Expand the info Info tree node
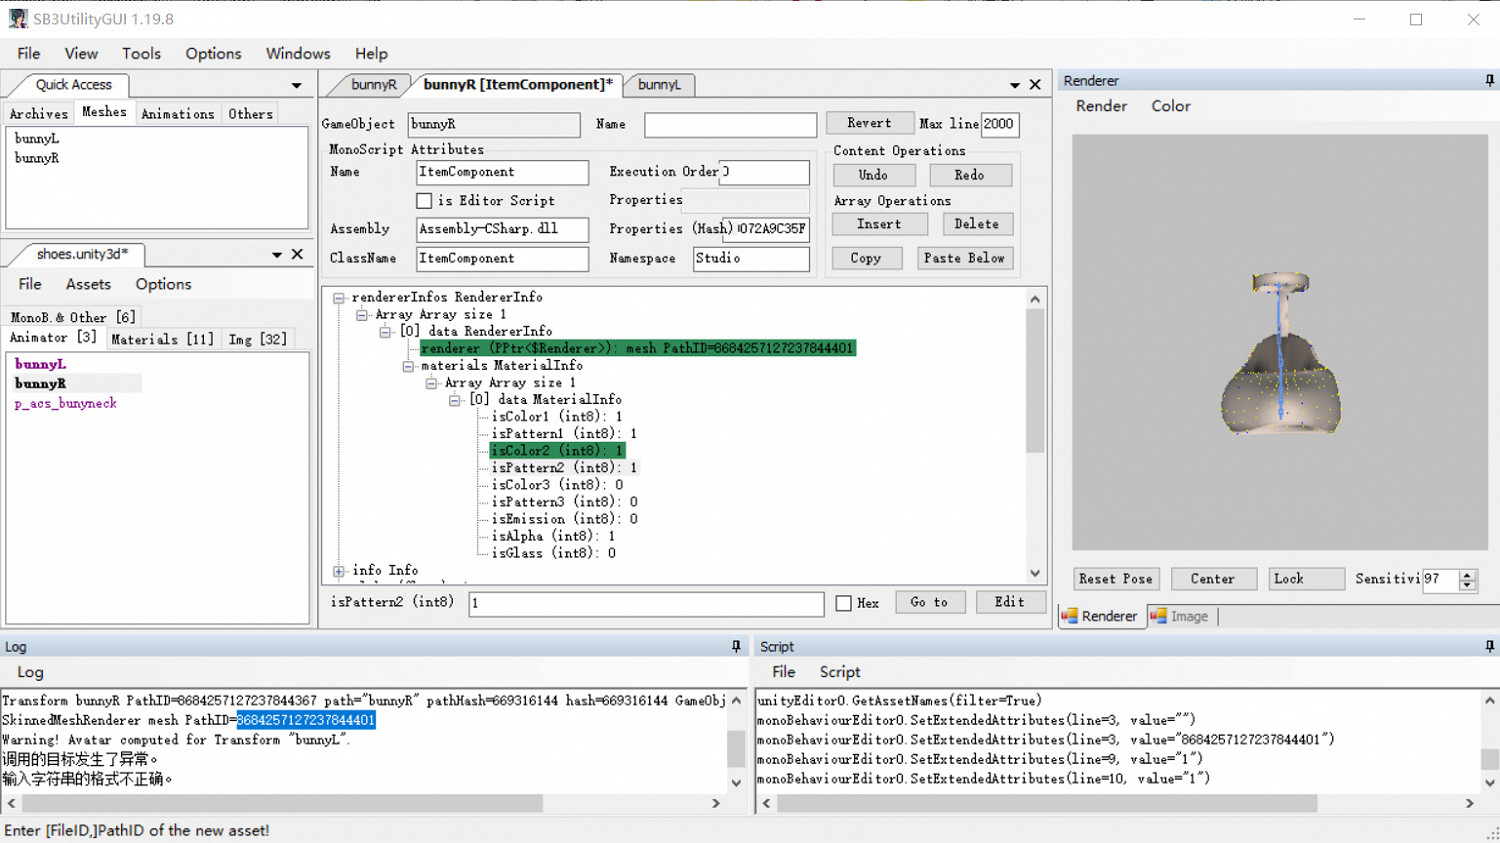The width and height of the screenshot is (1500, 843). (339, 571)
